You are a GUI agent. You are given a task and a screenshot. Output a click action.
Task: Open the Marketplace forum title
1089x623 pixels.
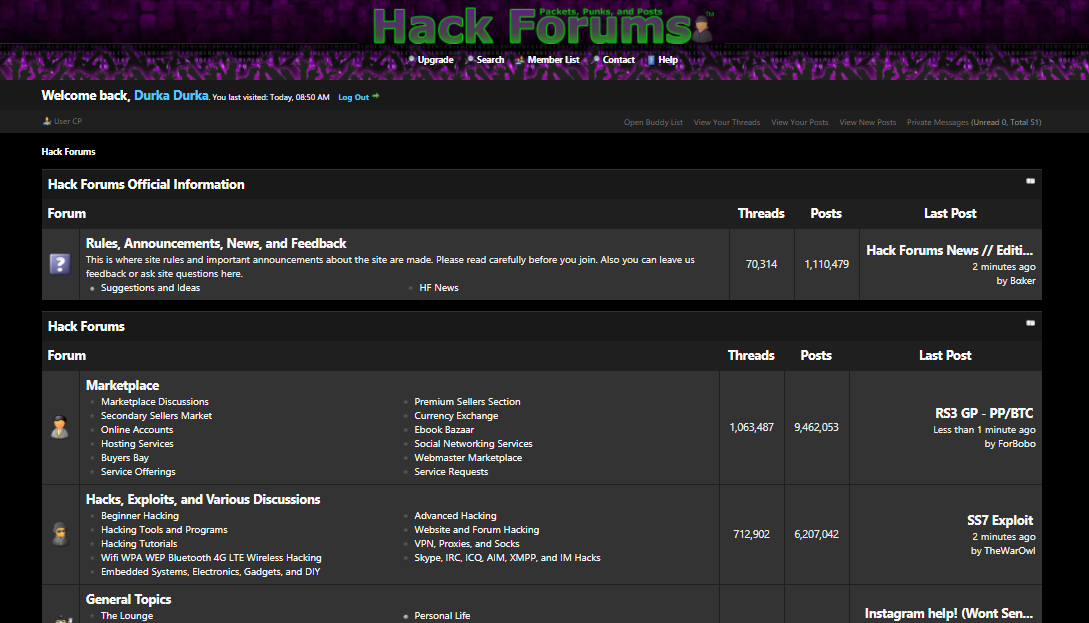pos(122,385)
